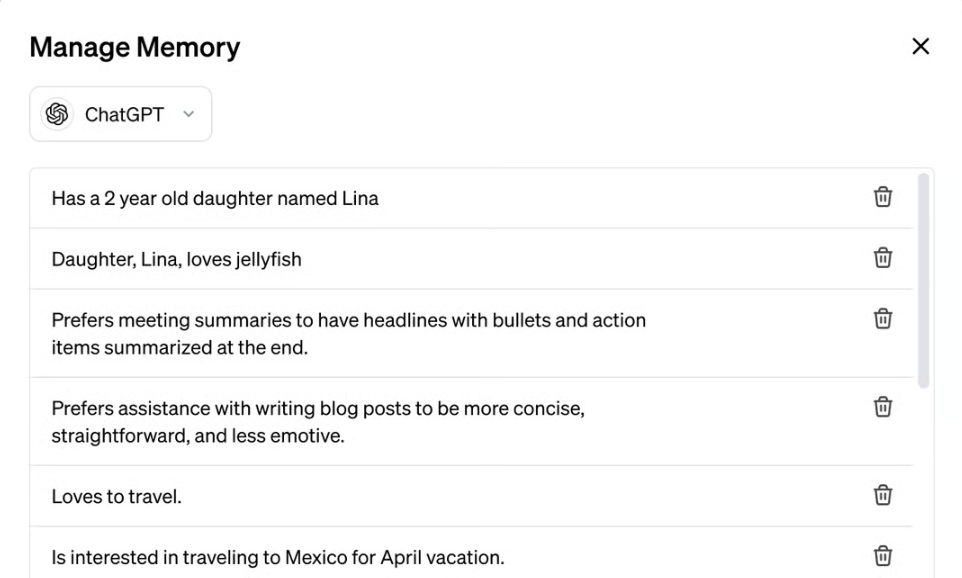Trash the 'Loves to travel' memory
962x578 pixels.
(x=882, y=495)
